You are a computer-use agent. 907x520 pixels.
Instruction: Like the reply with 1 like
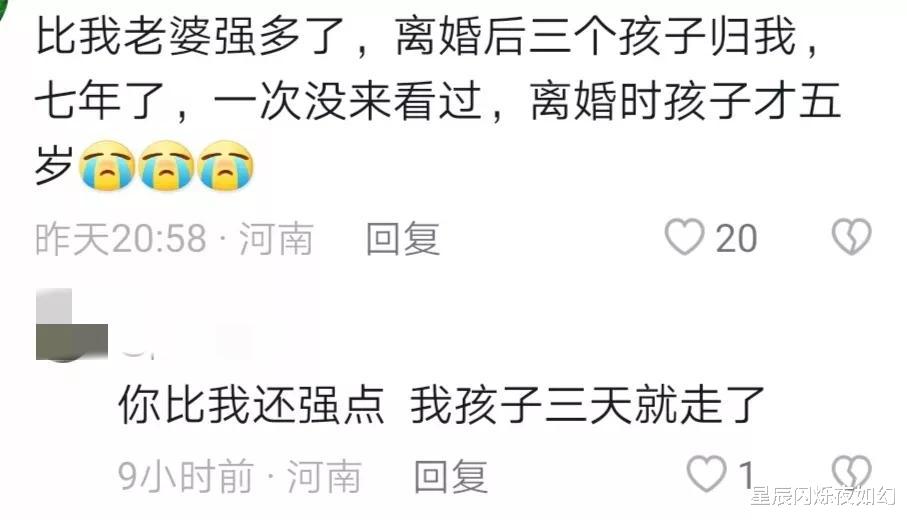707,474
